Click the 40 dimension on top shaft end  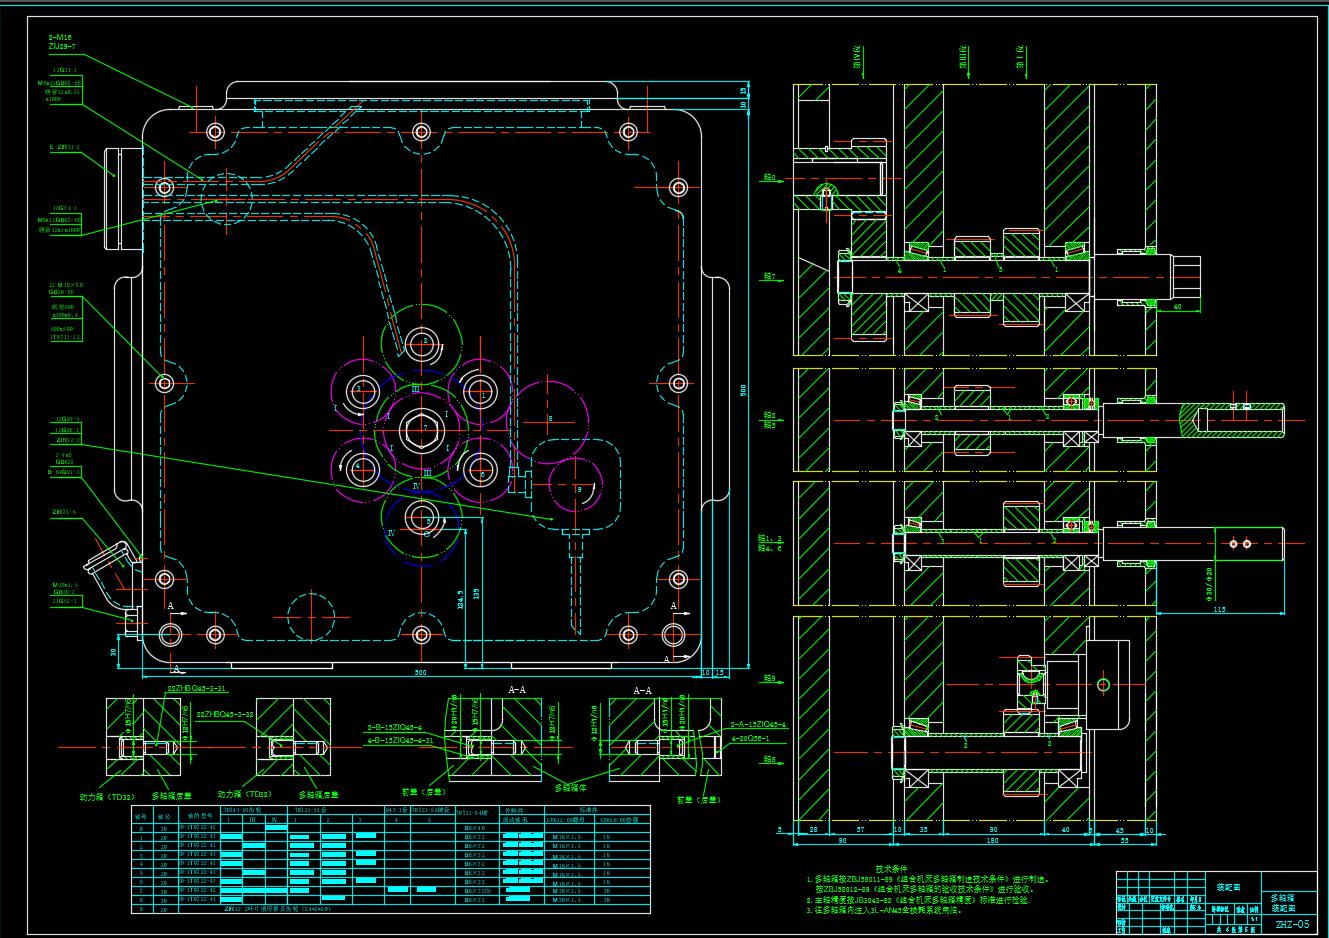pyautogui.click(x=1176, y=307)
